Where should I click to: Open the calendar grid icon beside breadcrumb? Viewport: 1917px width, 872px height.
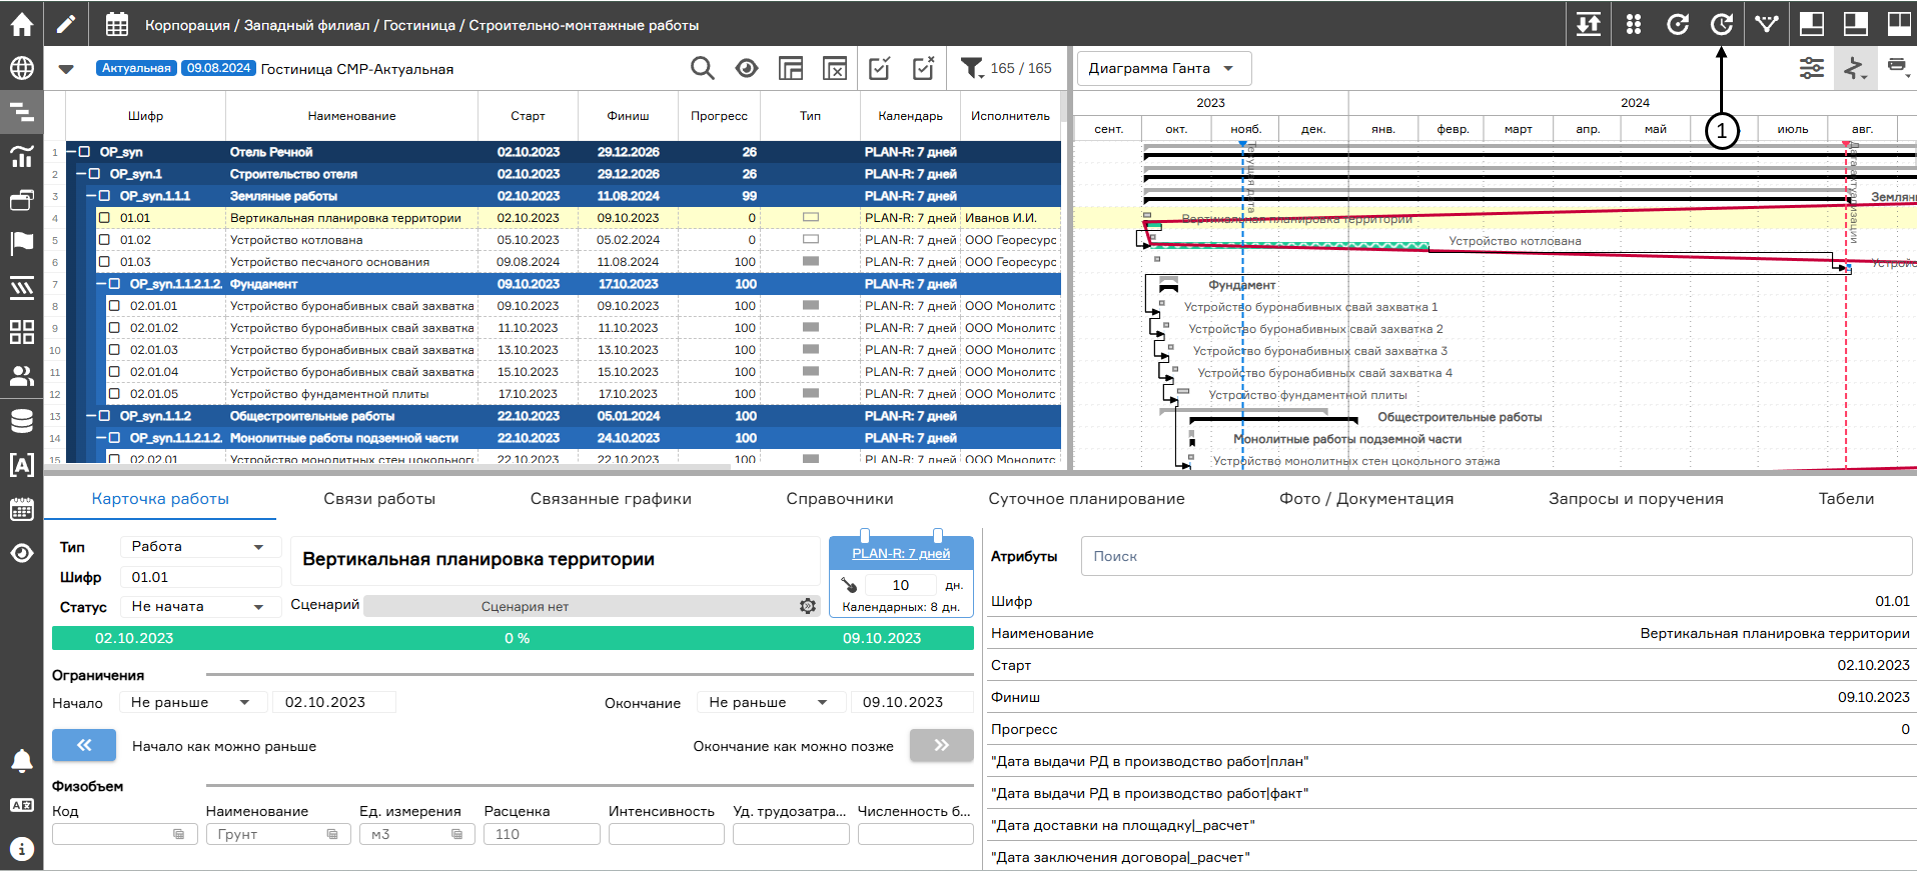point(117,24)
